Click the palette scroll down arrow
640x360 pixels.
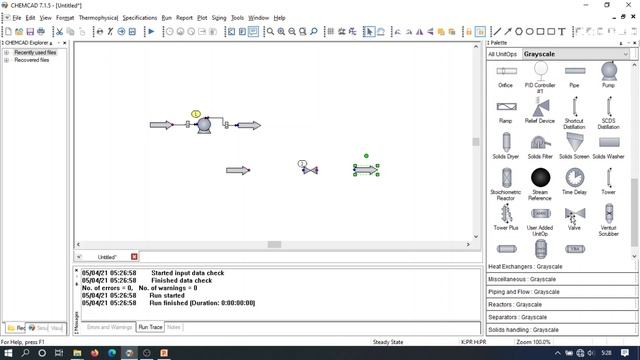[634, 256]
